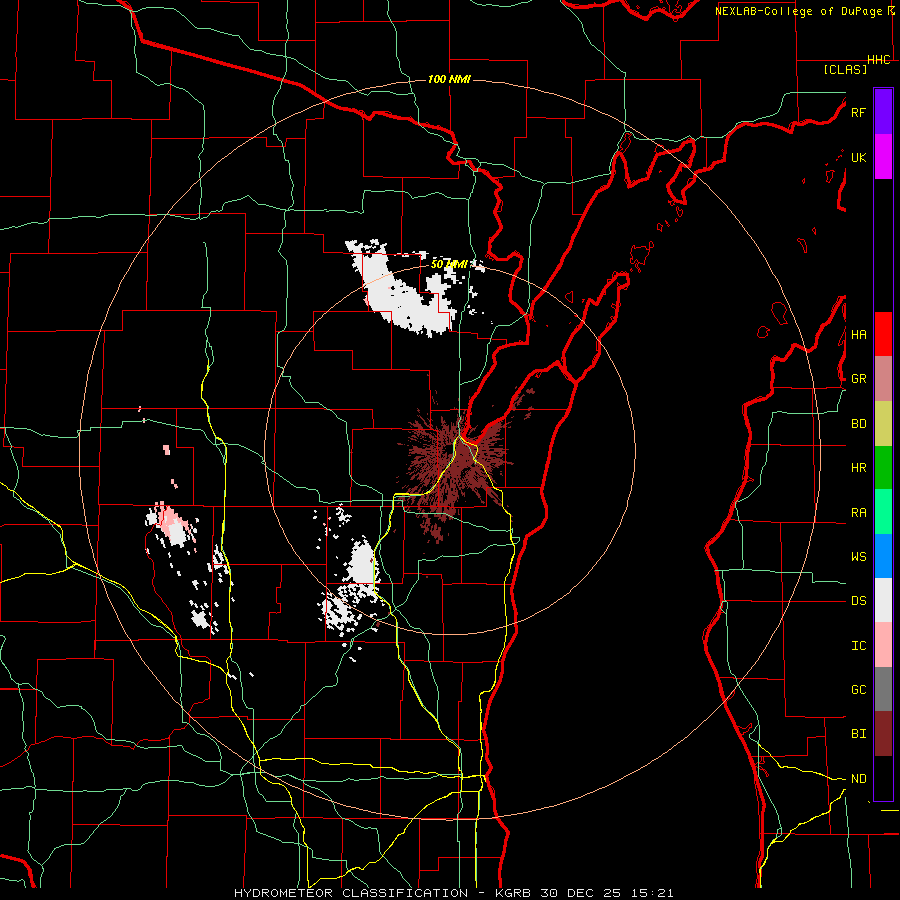Click the WS legend label

coord(858,557)
